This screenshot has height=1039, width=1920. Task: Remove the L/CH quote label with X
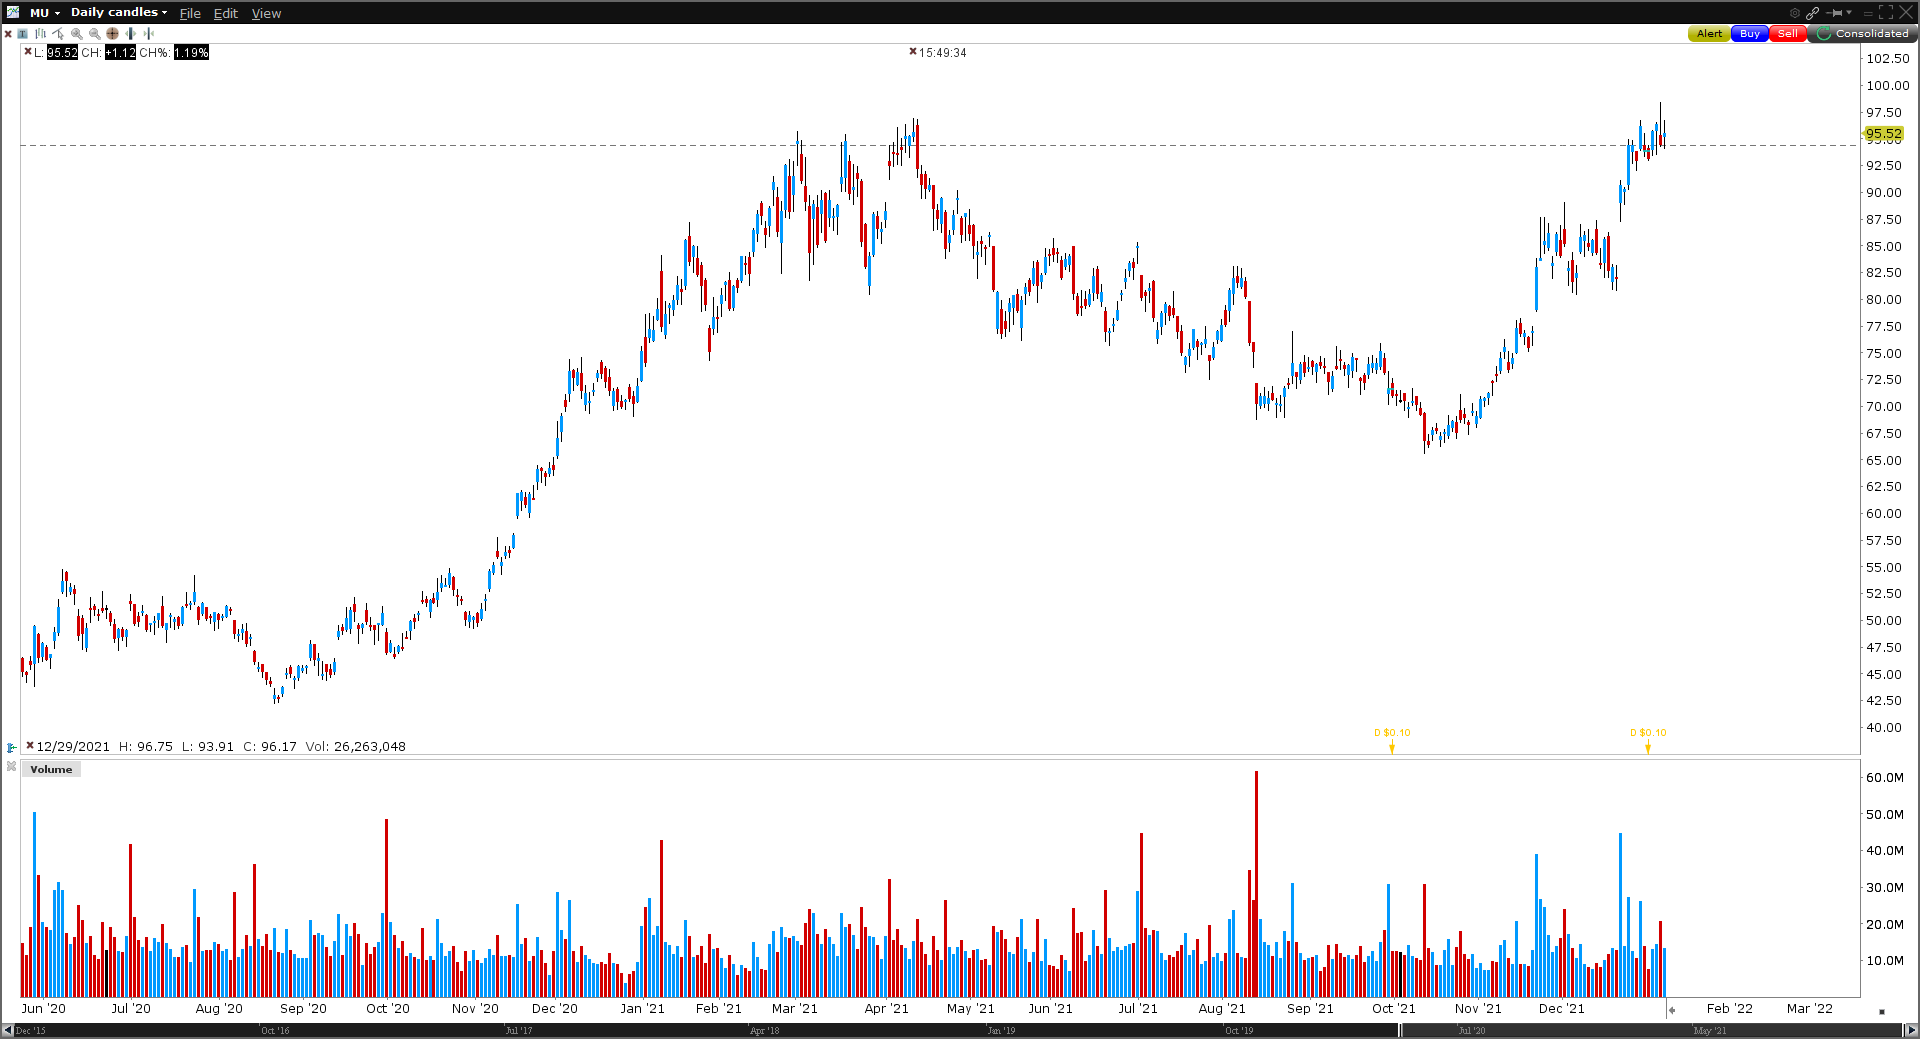(28, 51)
